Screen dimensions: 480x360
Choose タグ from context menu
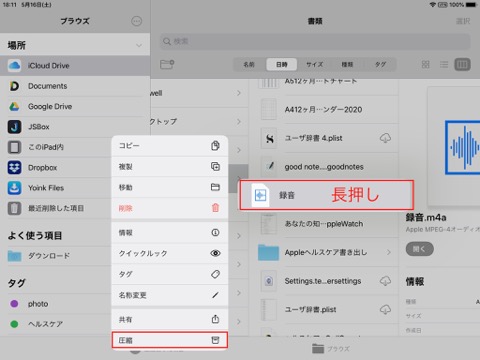170,274
